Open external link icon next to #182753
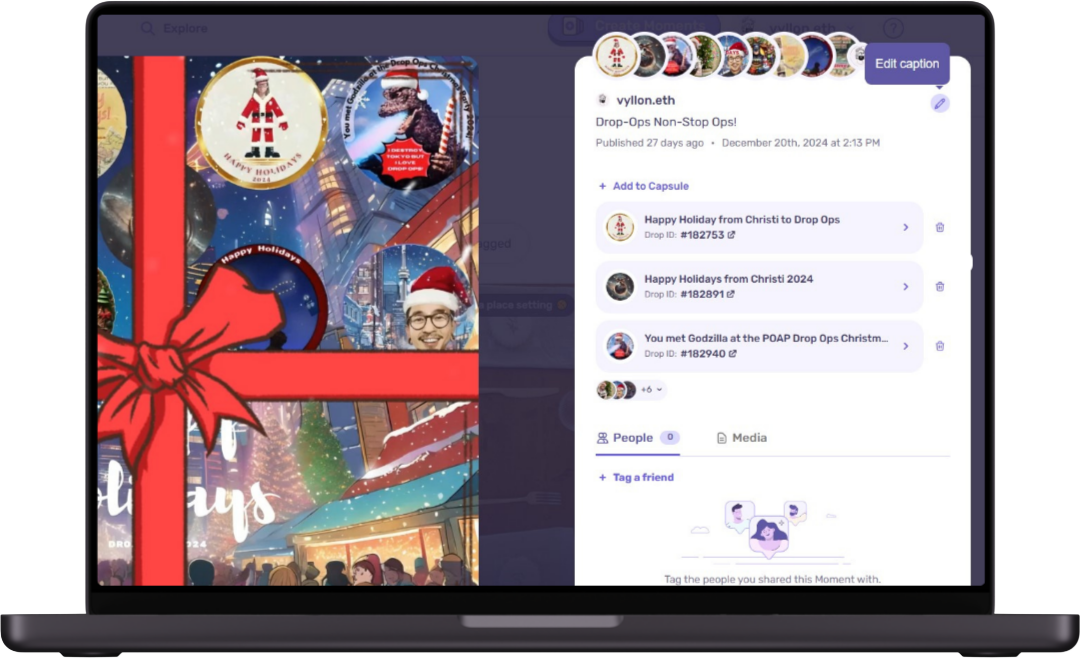 (731, 235)
